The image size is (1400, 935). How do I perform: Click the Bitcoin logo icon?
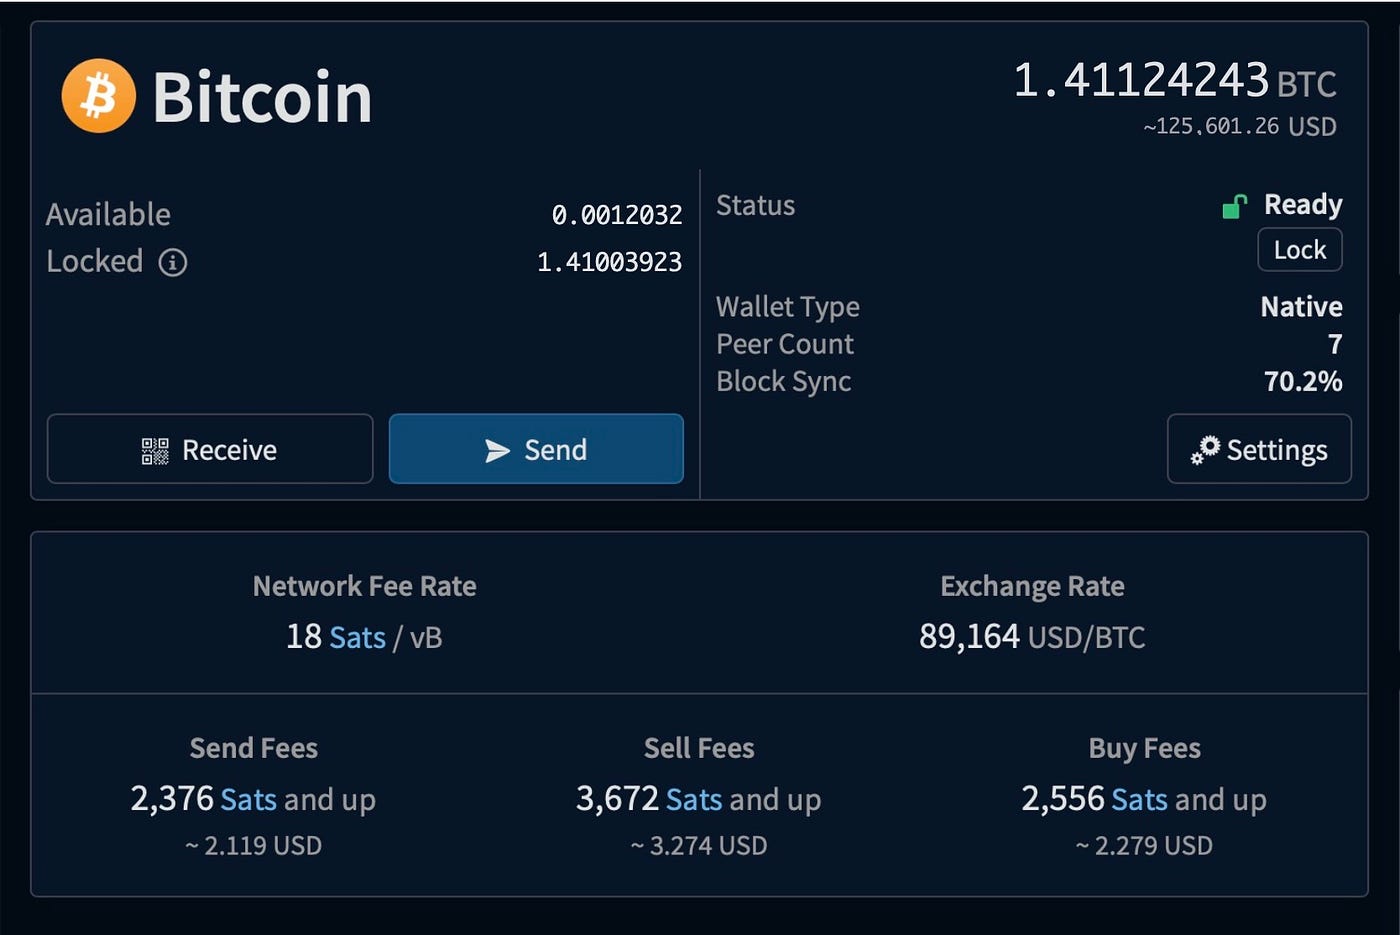(97, 94)
